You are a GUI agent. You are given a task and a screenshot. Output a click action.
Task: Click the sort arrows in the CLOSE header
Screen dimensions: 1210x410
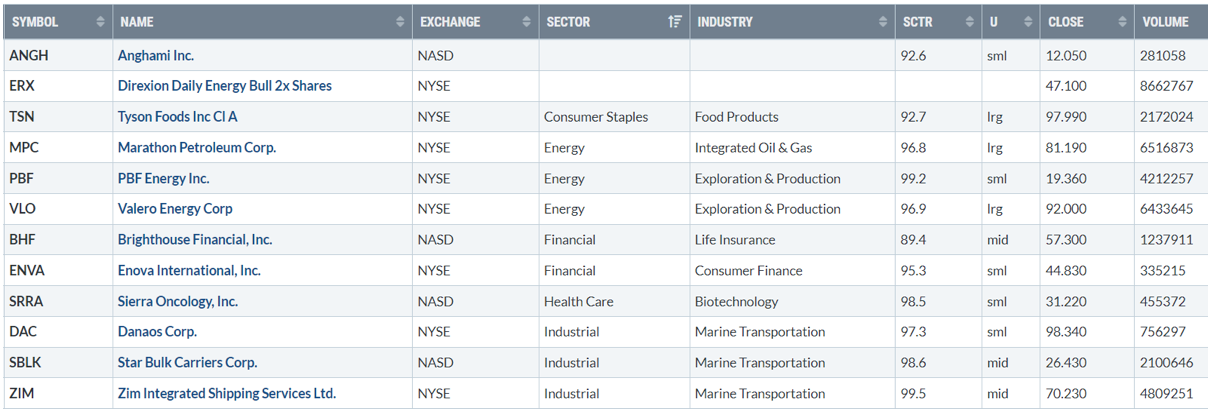(1121, 22)
